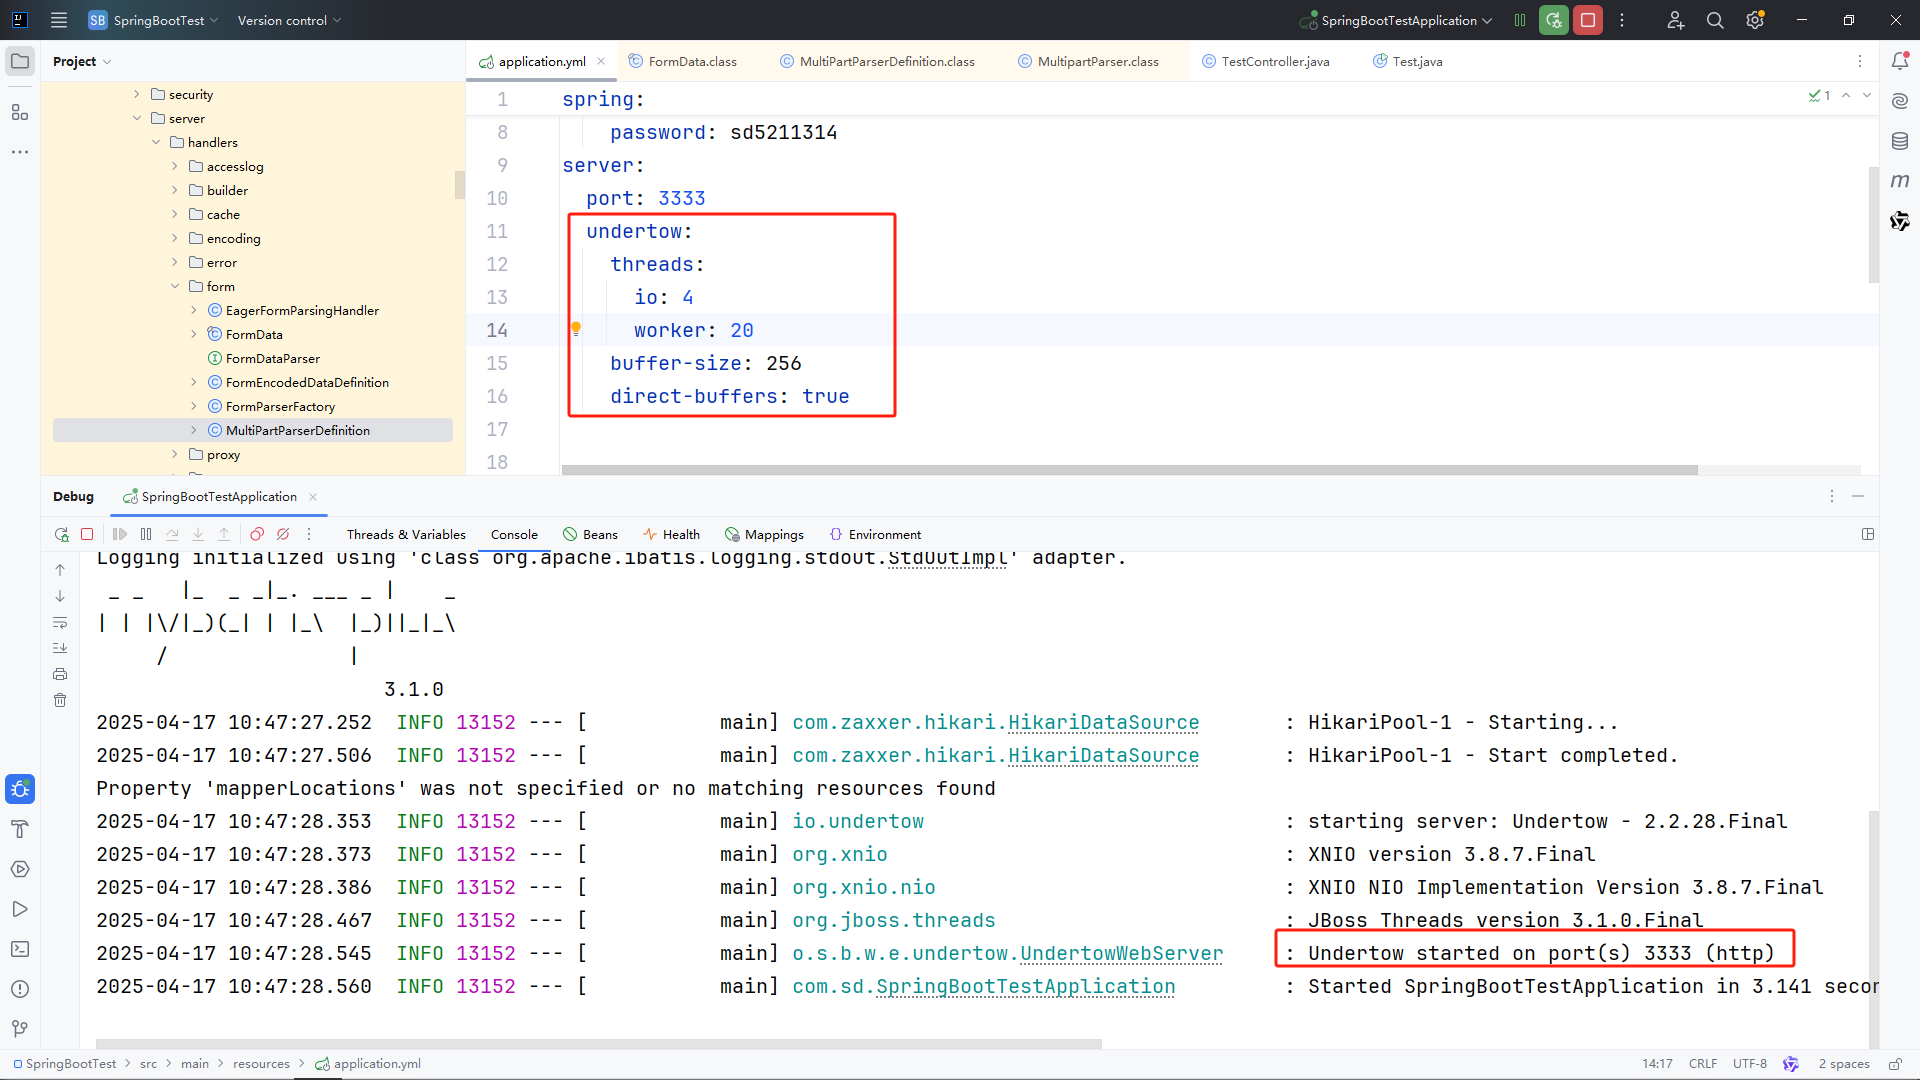Click resources breadcrumb in status bar

(x=261, y=1064)
